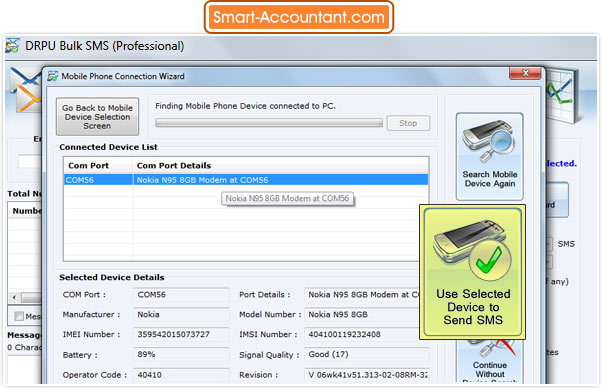Click the wizard title bar icon
This screenshot has height=389, width=602.
(52, 76)
